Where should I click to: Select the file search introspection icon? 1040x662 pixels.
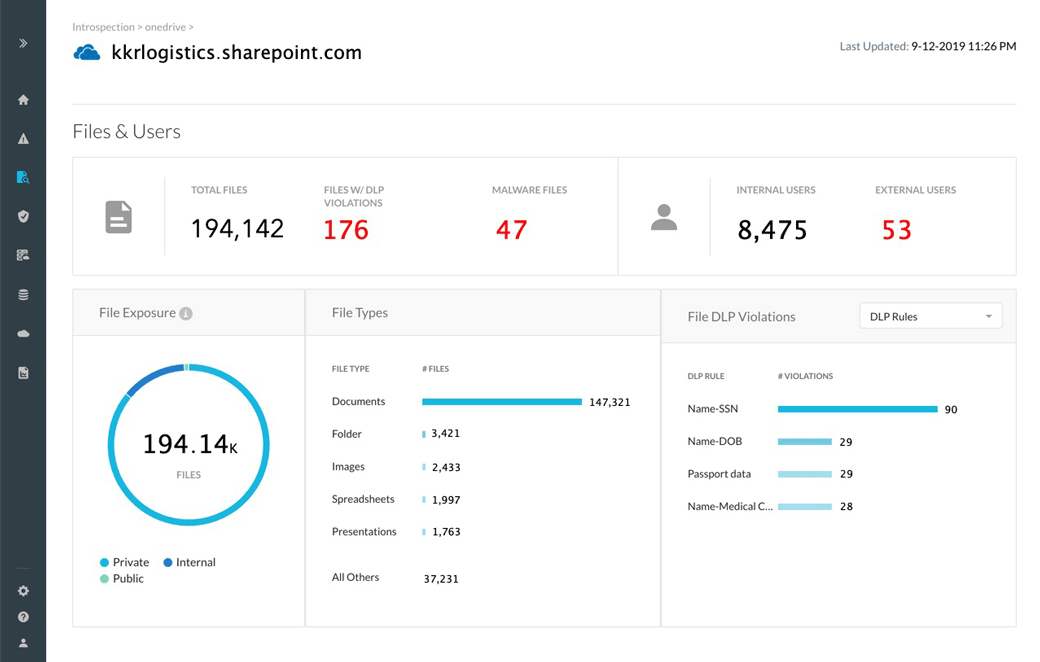tap(23, 177)
